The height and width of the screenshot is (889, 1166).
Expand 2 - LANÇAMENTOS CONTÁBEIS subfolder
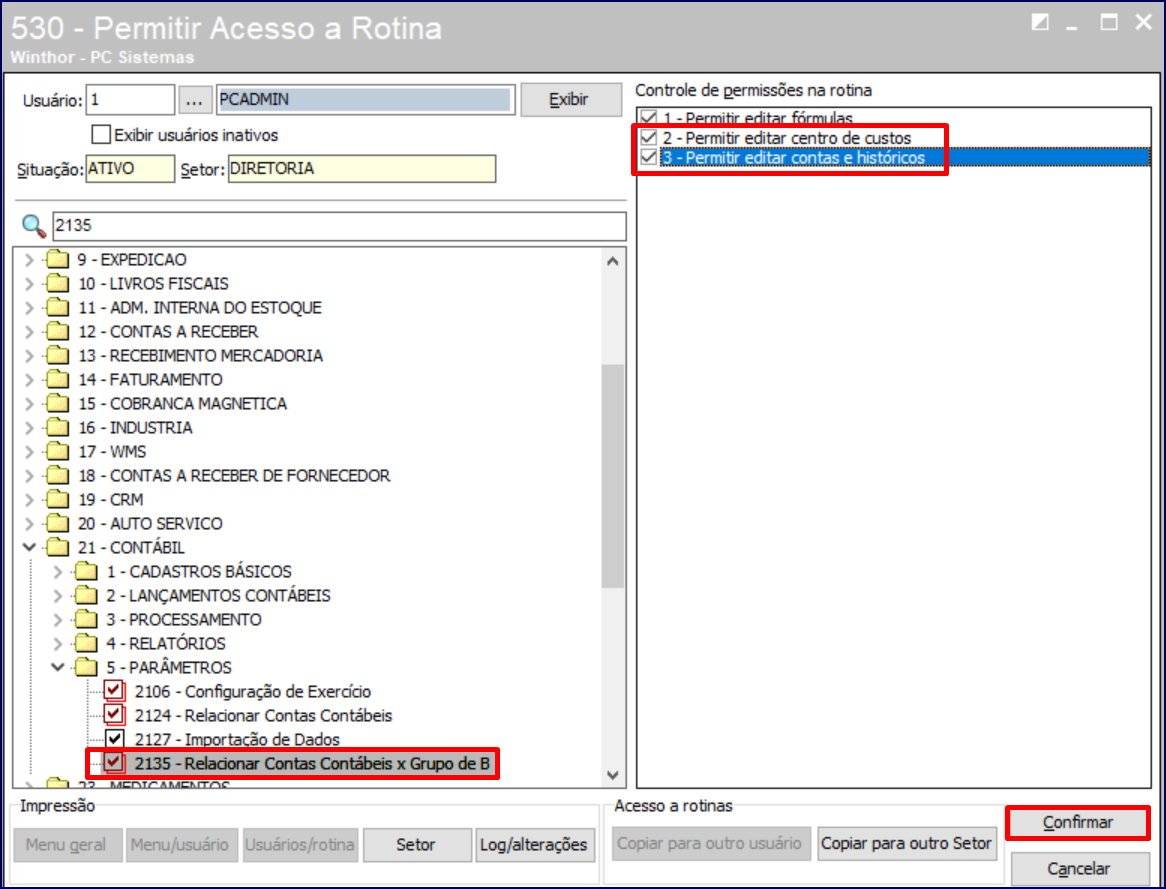tap(58, 595)
